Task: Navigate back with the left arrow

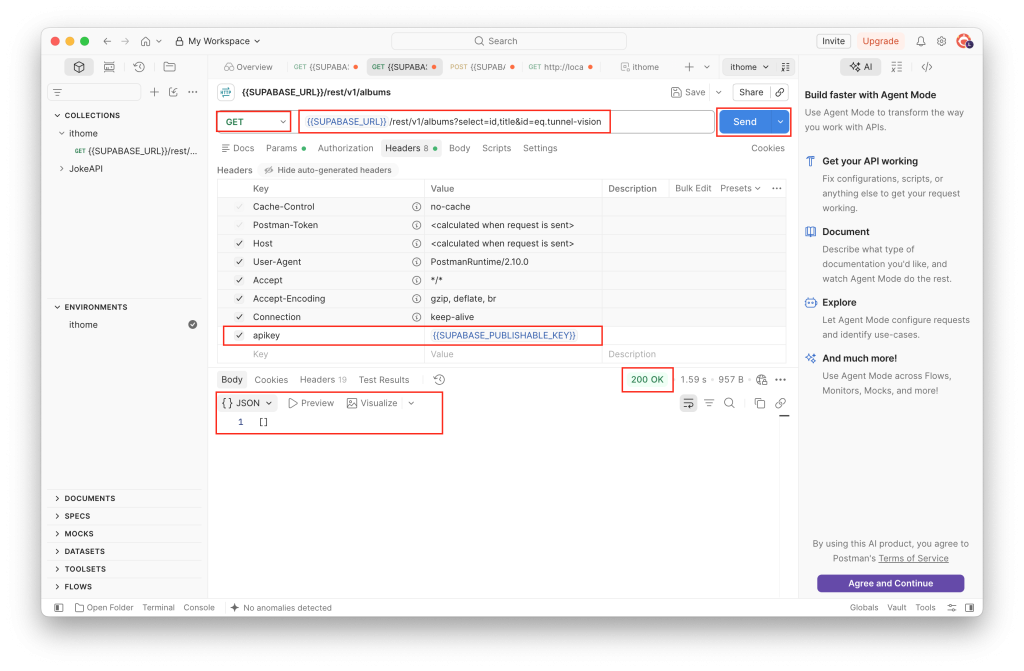Action: tap(107, 41)
